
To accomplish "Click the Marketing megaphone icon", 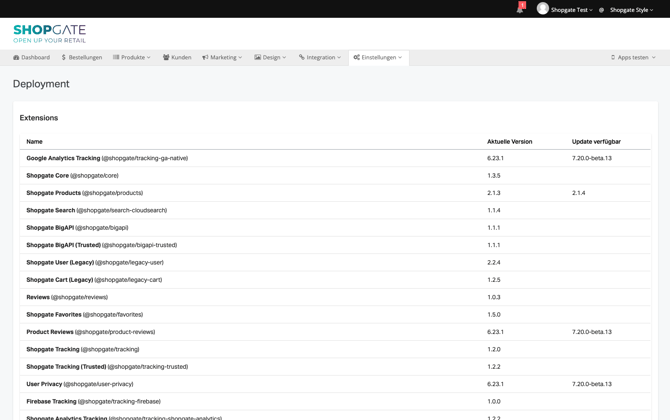I will pyautogui.click(x=205, y=57).
